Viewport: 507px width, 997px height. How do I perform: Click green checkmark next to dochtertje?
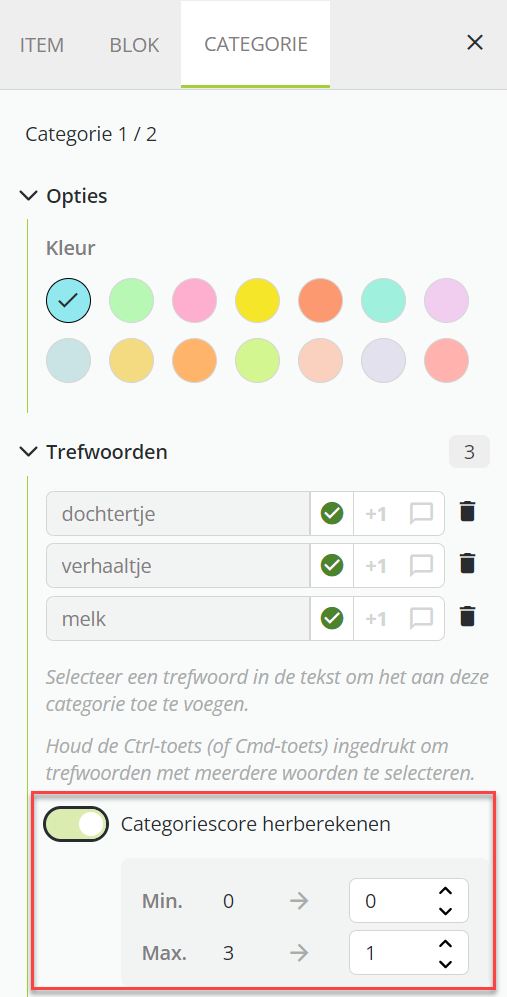point(331,513)
